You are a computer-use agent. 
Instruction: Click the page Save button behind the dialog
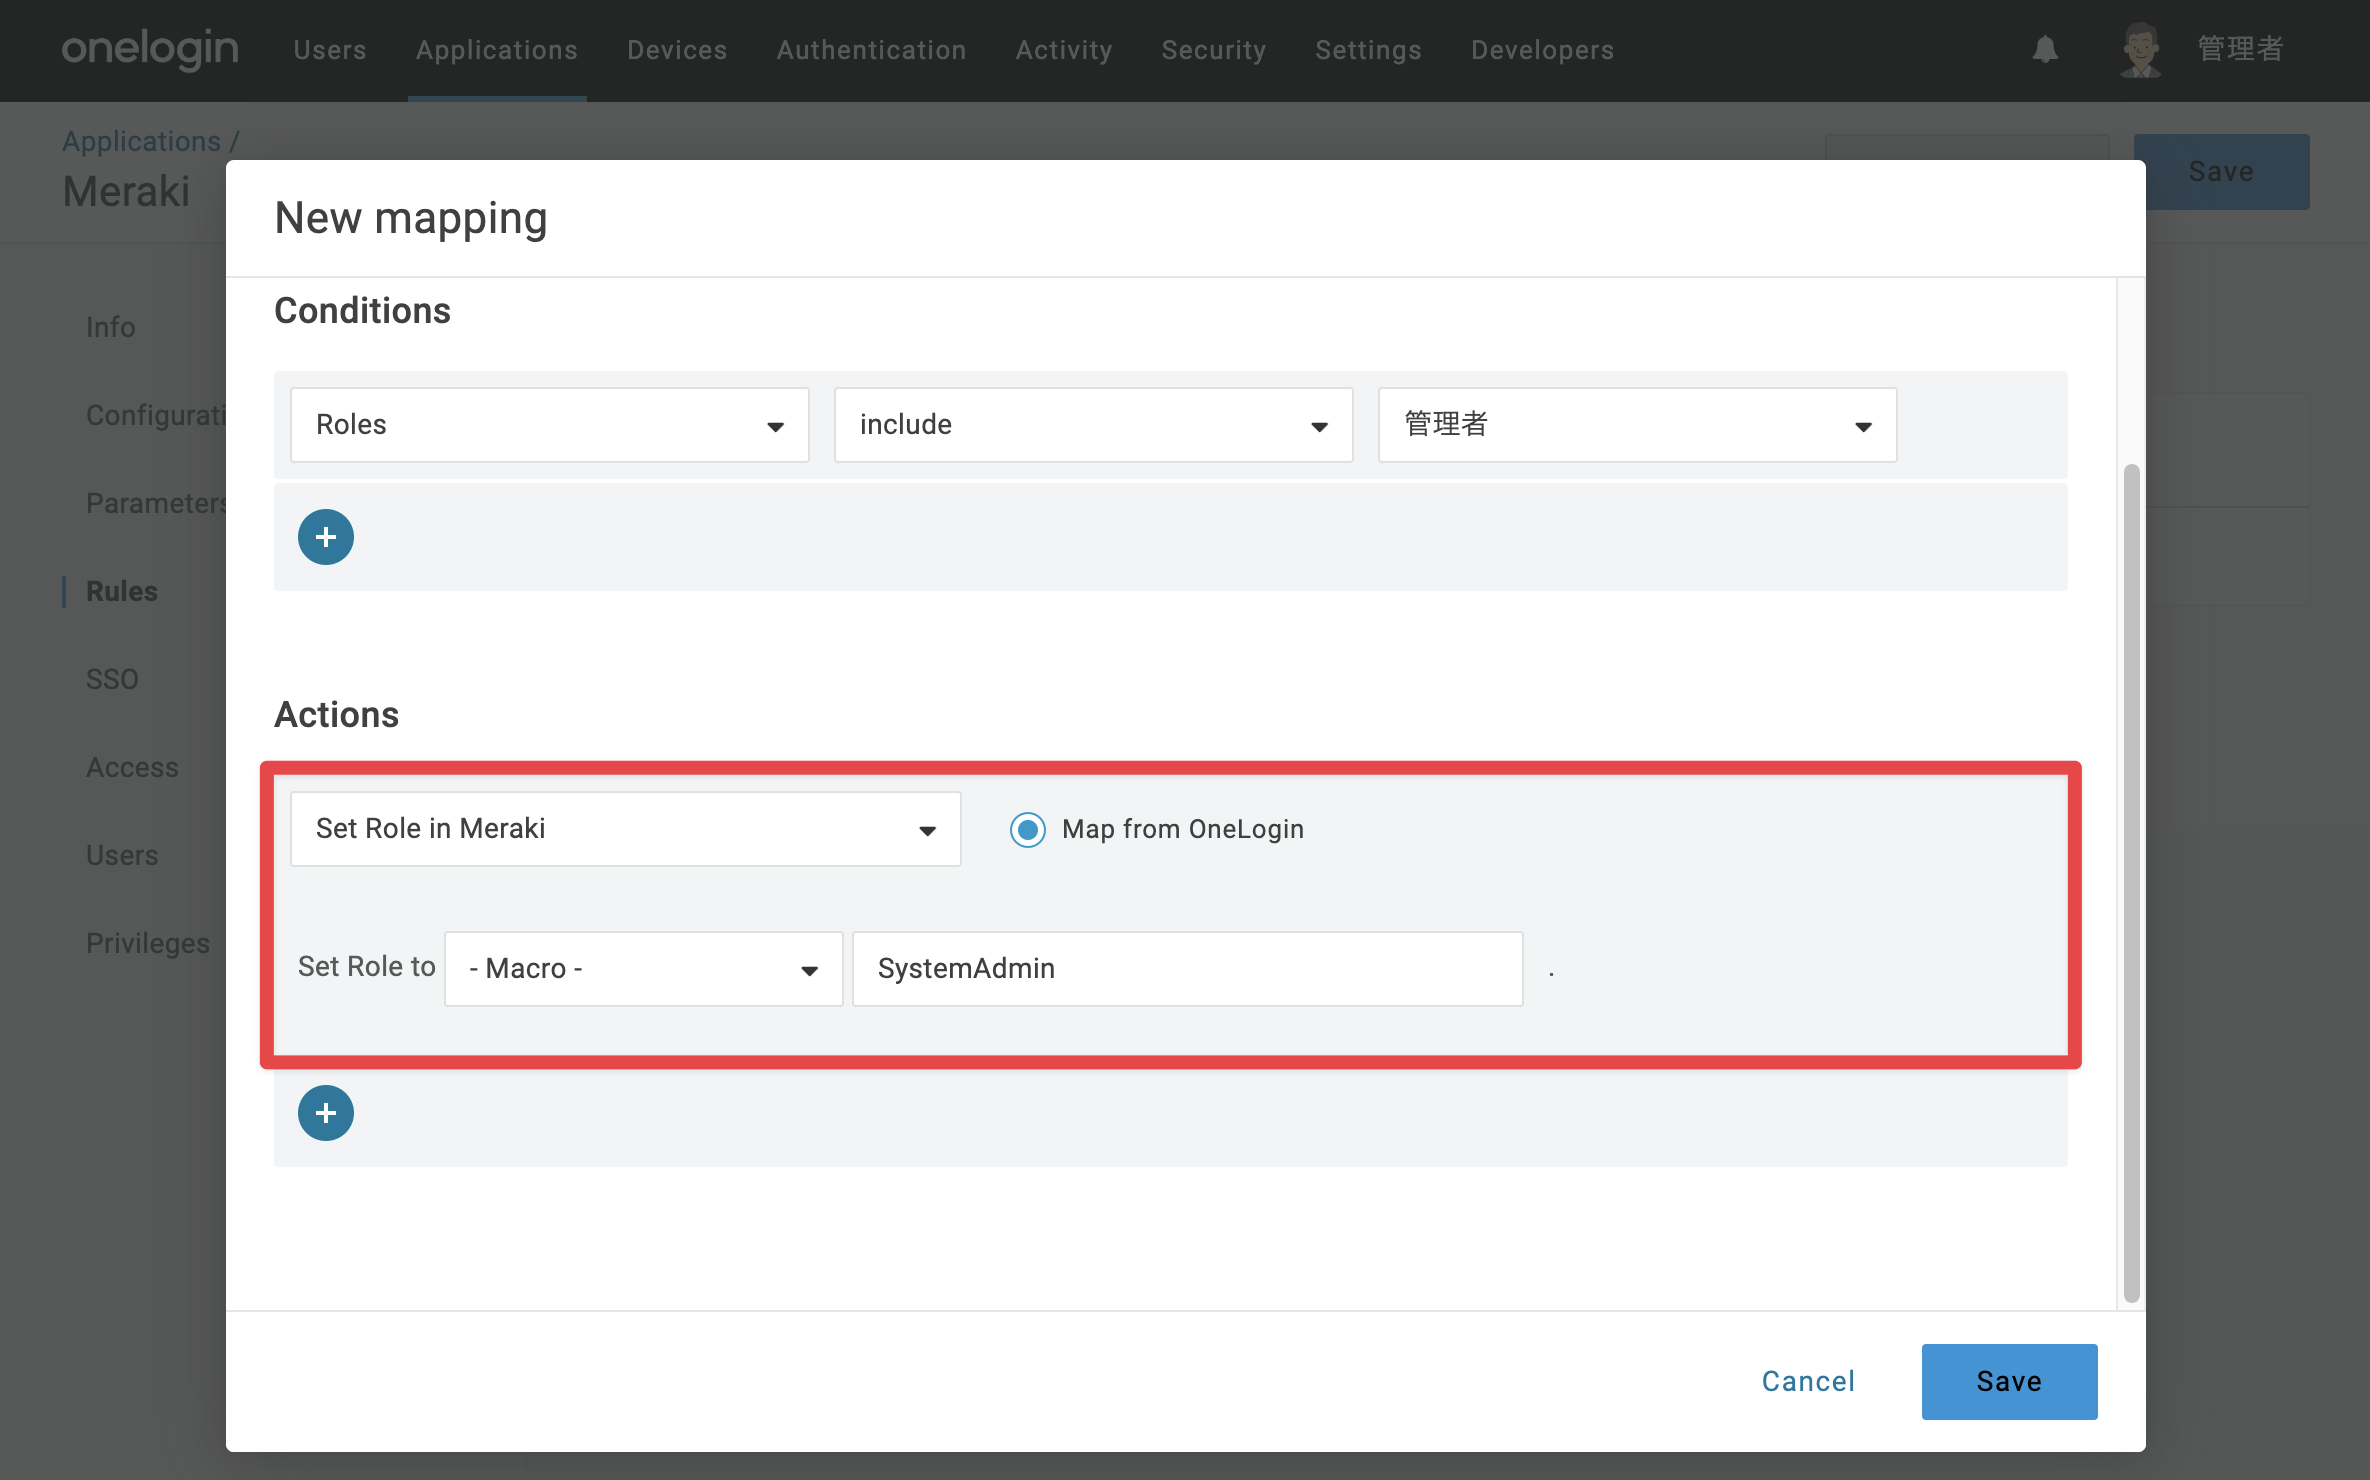click(x=2228, y=171)
